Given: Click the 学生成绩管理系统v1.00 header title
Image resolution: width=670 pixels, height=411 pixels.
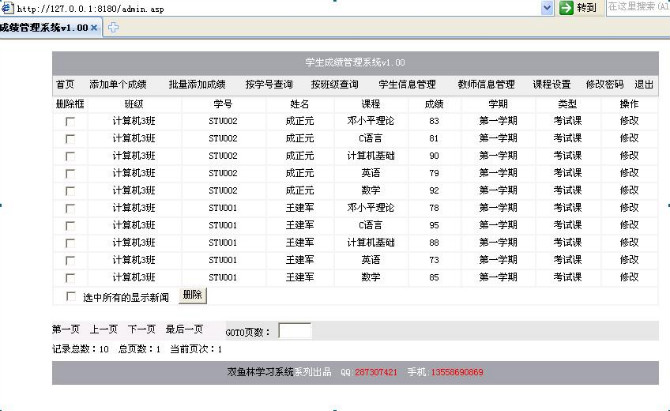Looking at the screenshot, I should point(355,62).
